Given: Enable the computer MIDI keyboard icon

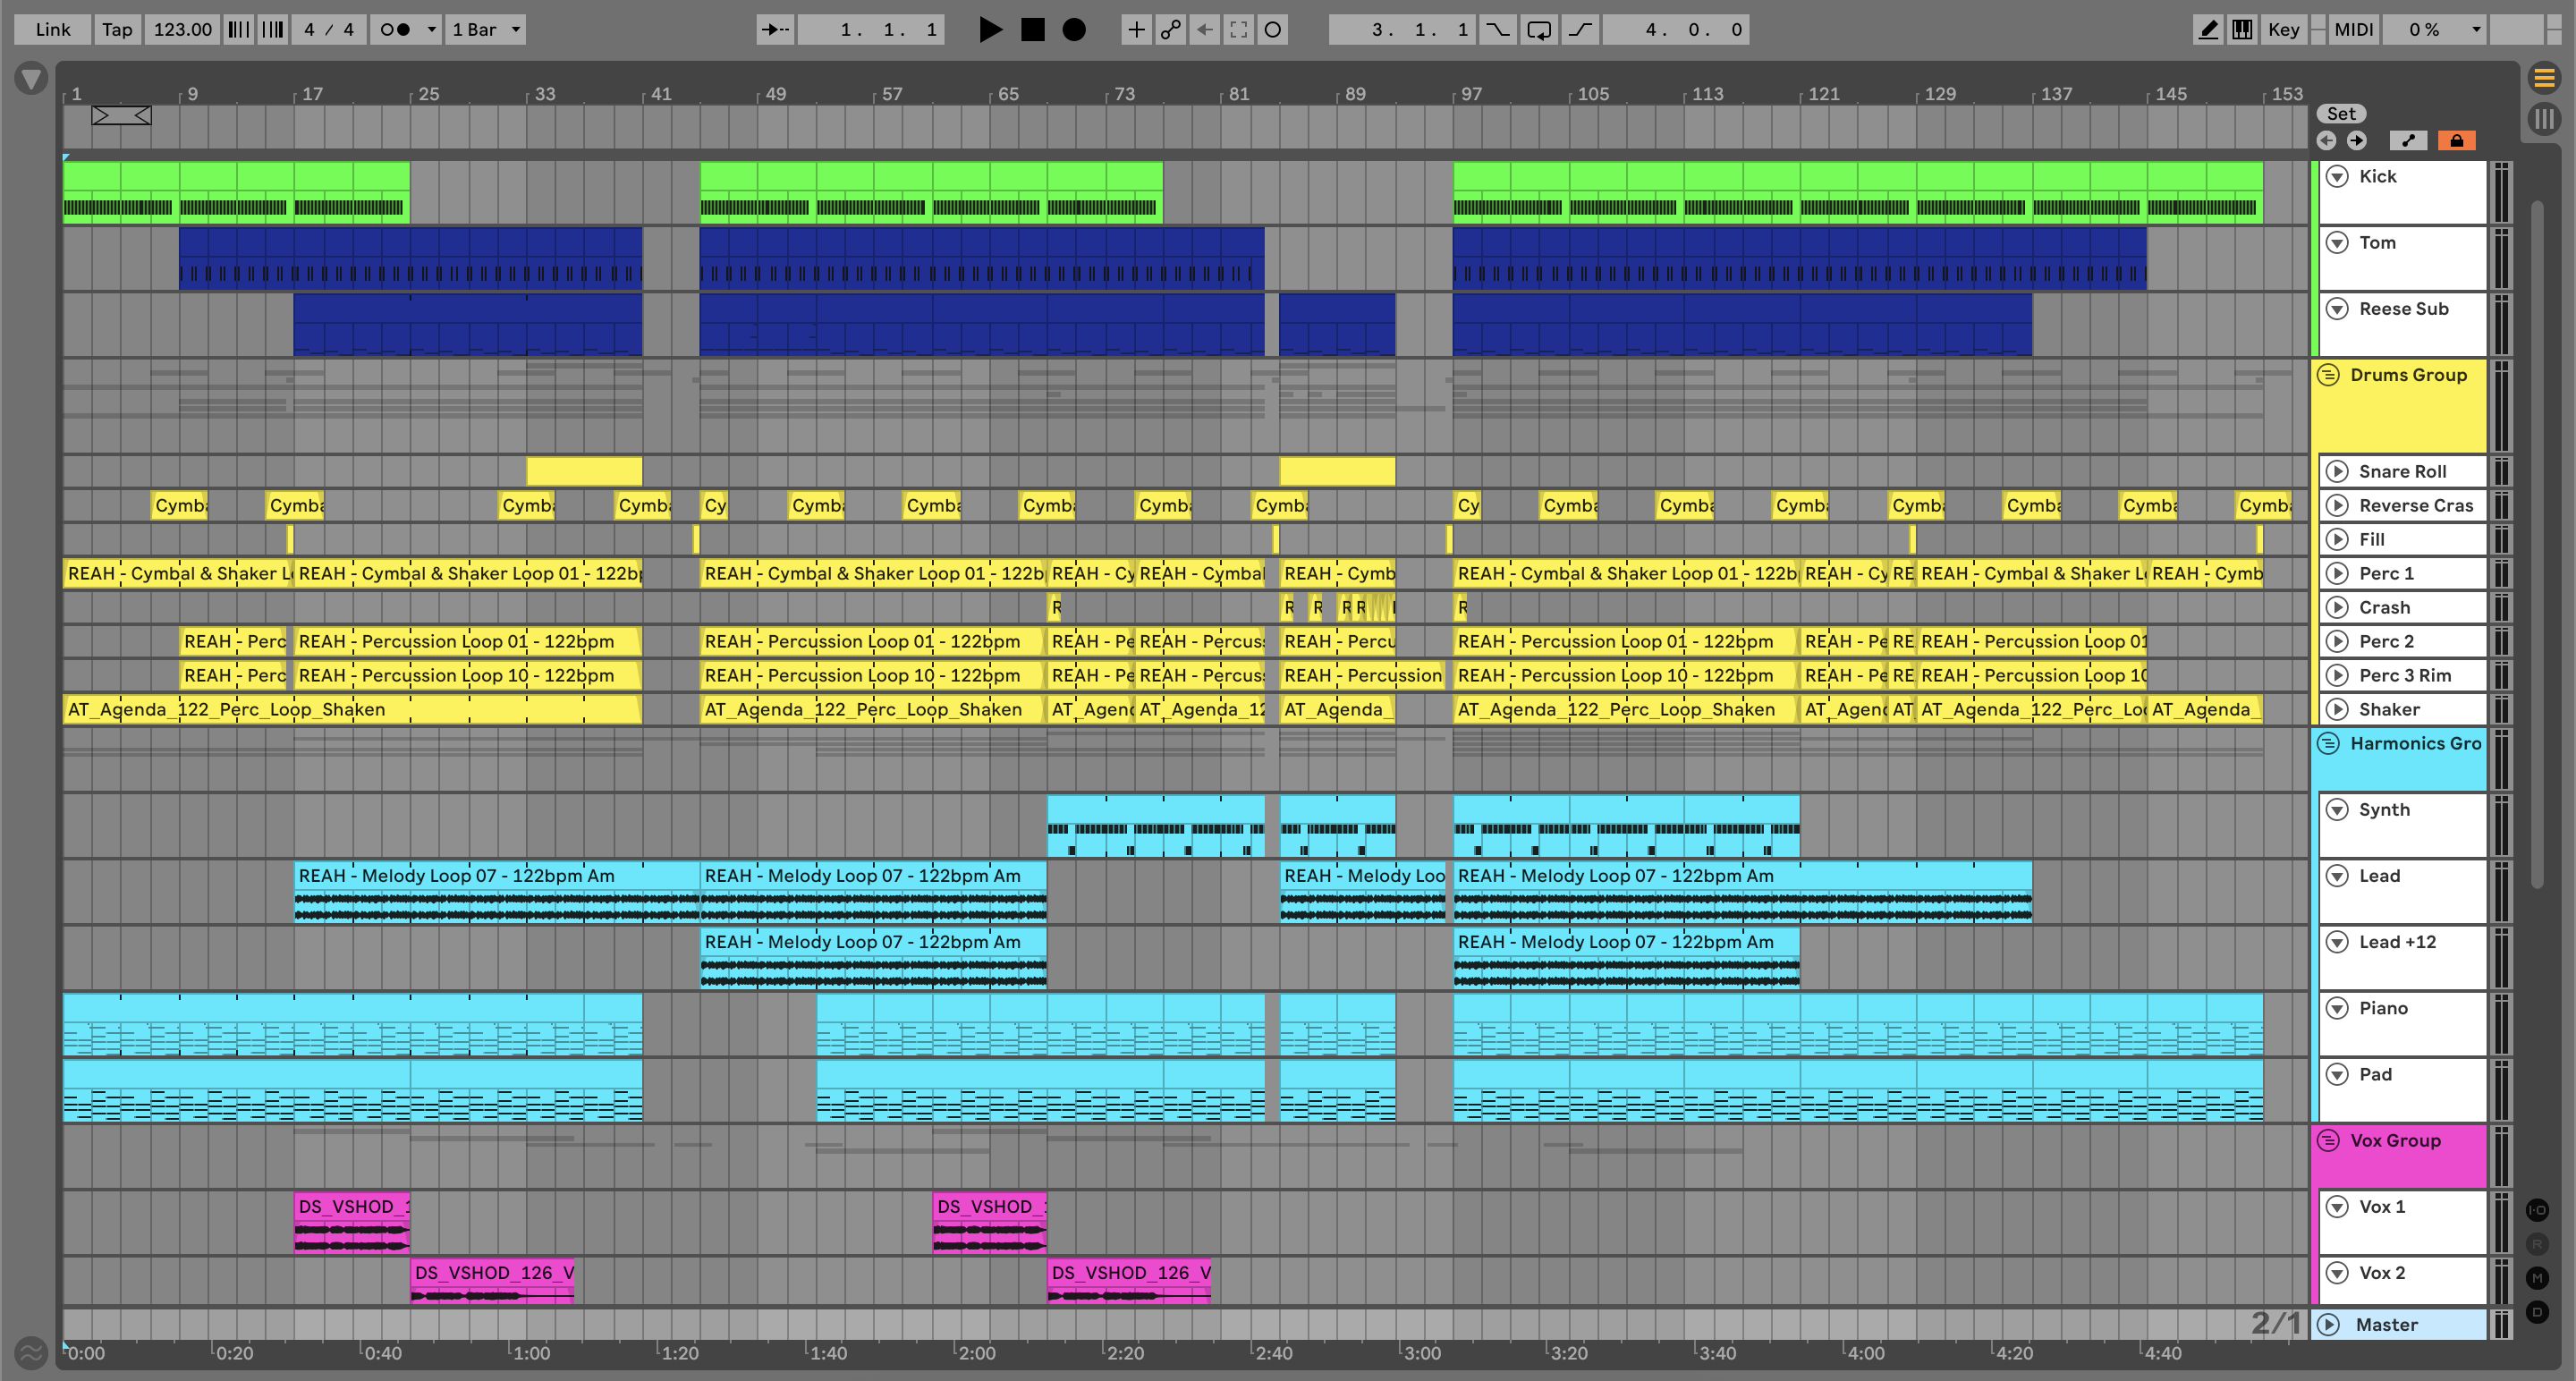Looking at the screenshot, I should [x=2242, y=30].
